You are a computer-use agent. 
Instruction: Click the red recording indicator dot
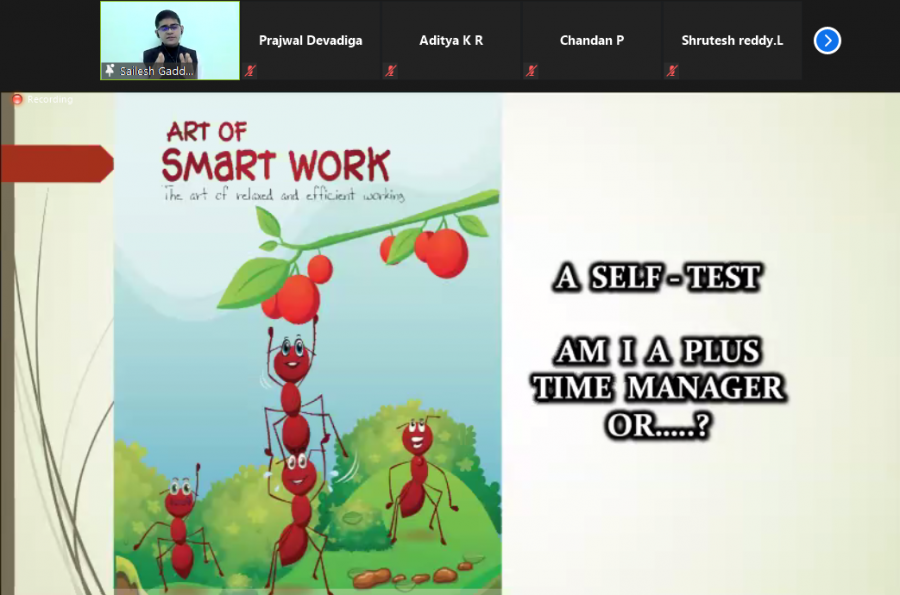17,100
